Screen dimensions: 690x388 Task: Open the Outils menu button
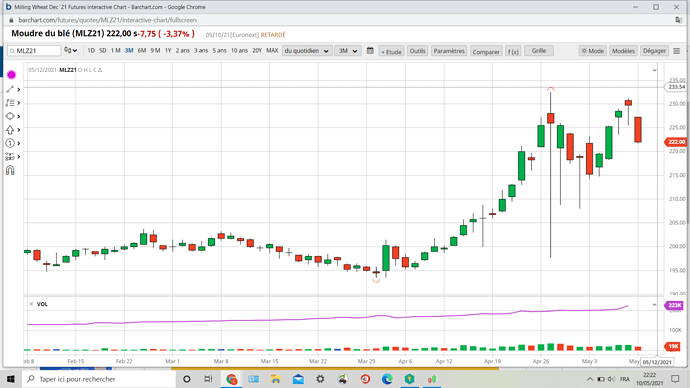pos(417,51)
